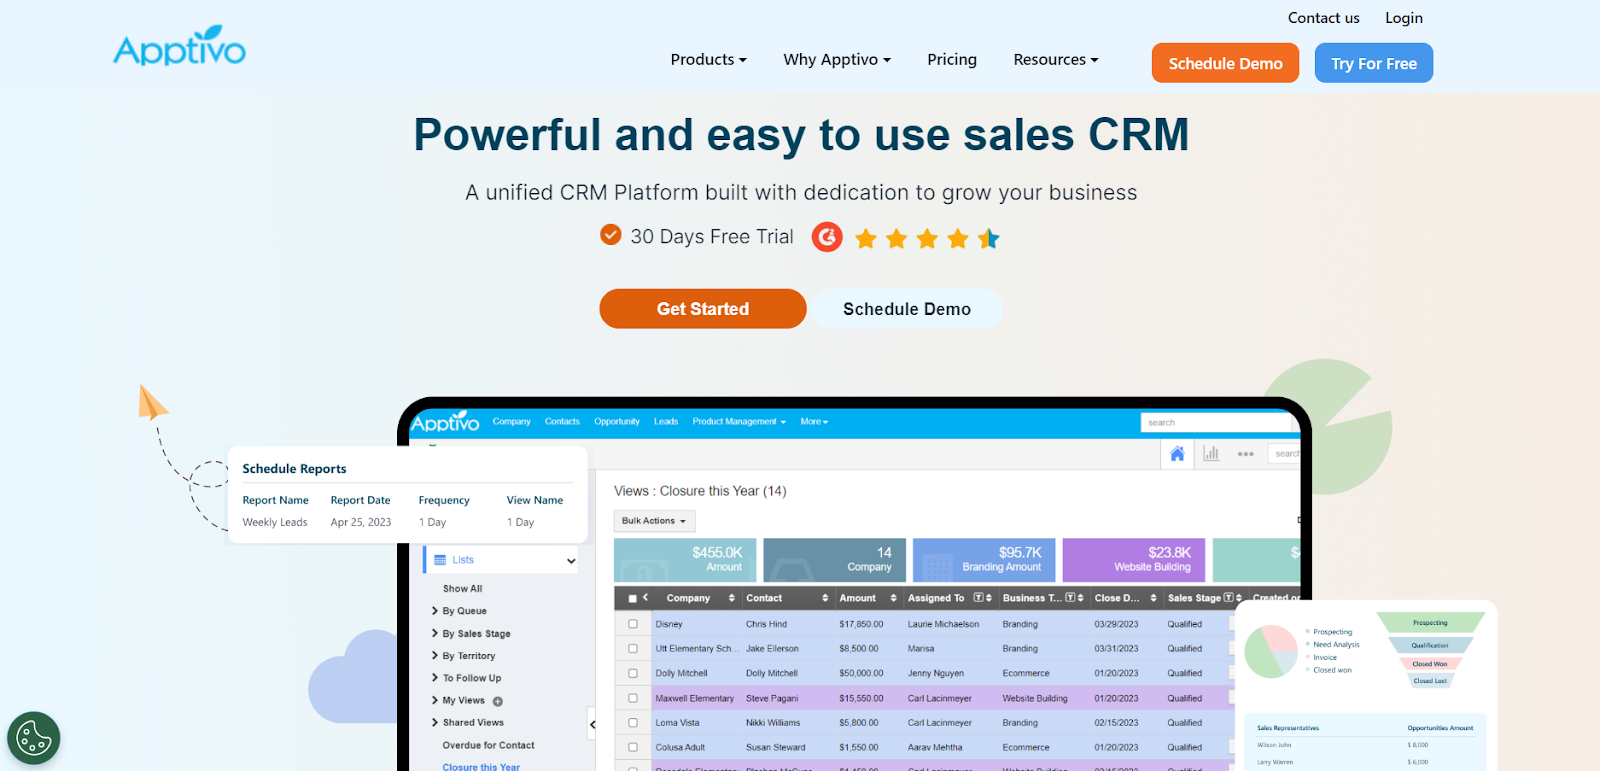Click the Lists table icon in sidebar
The width and height of the screenshot is (1600, 771).
pyautogui.click(x=440, y=560)
